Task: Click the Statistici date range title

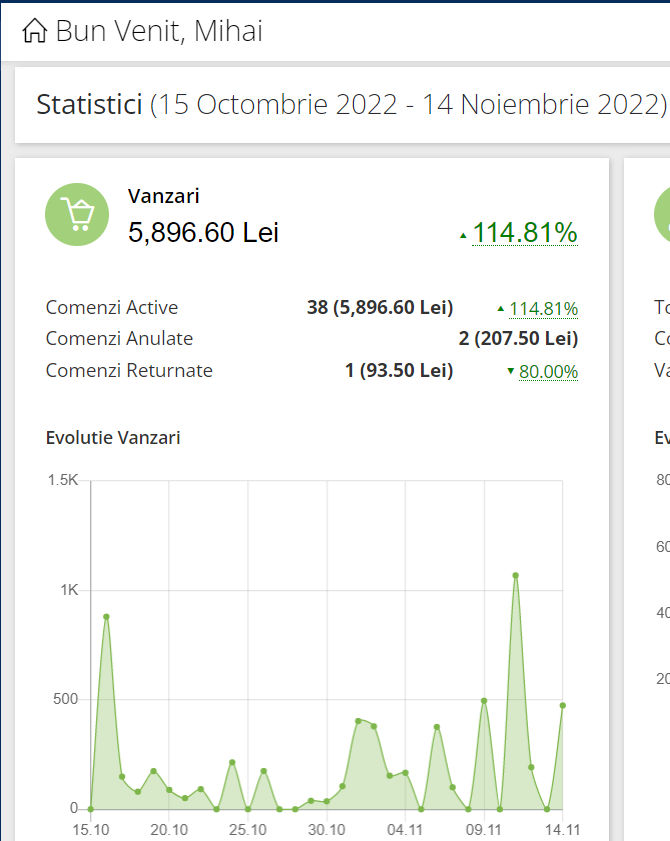Action: point(351,104)
